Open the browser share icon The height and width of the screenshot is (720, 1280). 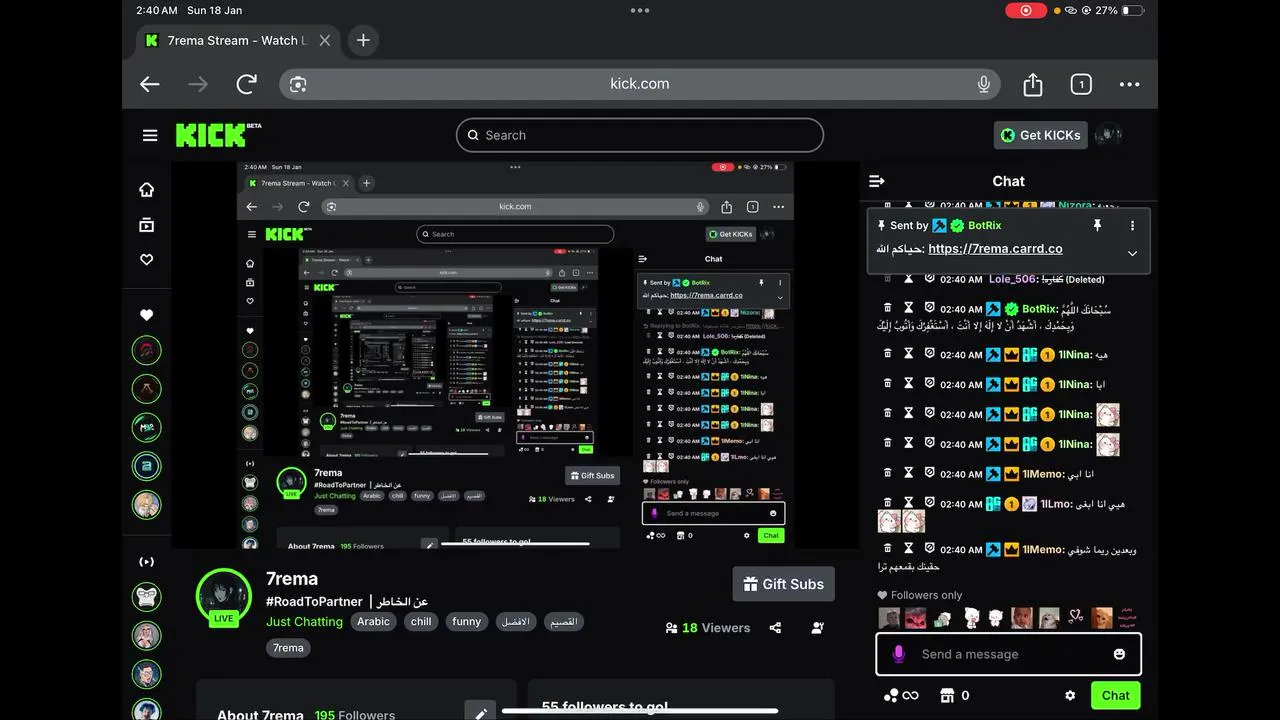click(1033, 84)
